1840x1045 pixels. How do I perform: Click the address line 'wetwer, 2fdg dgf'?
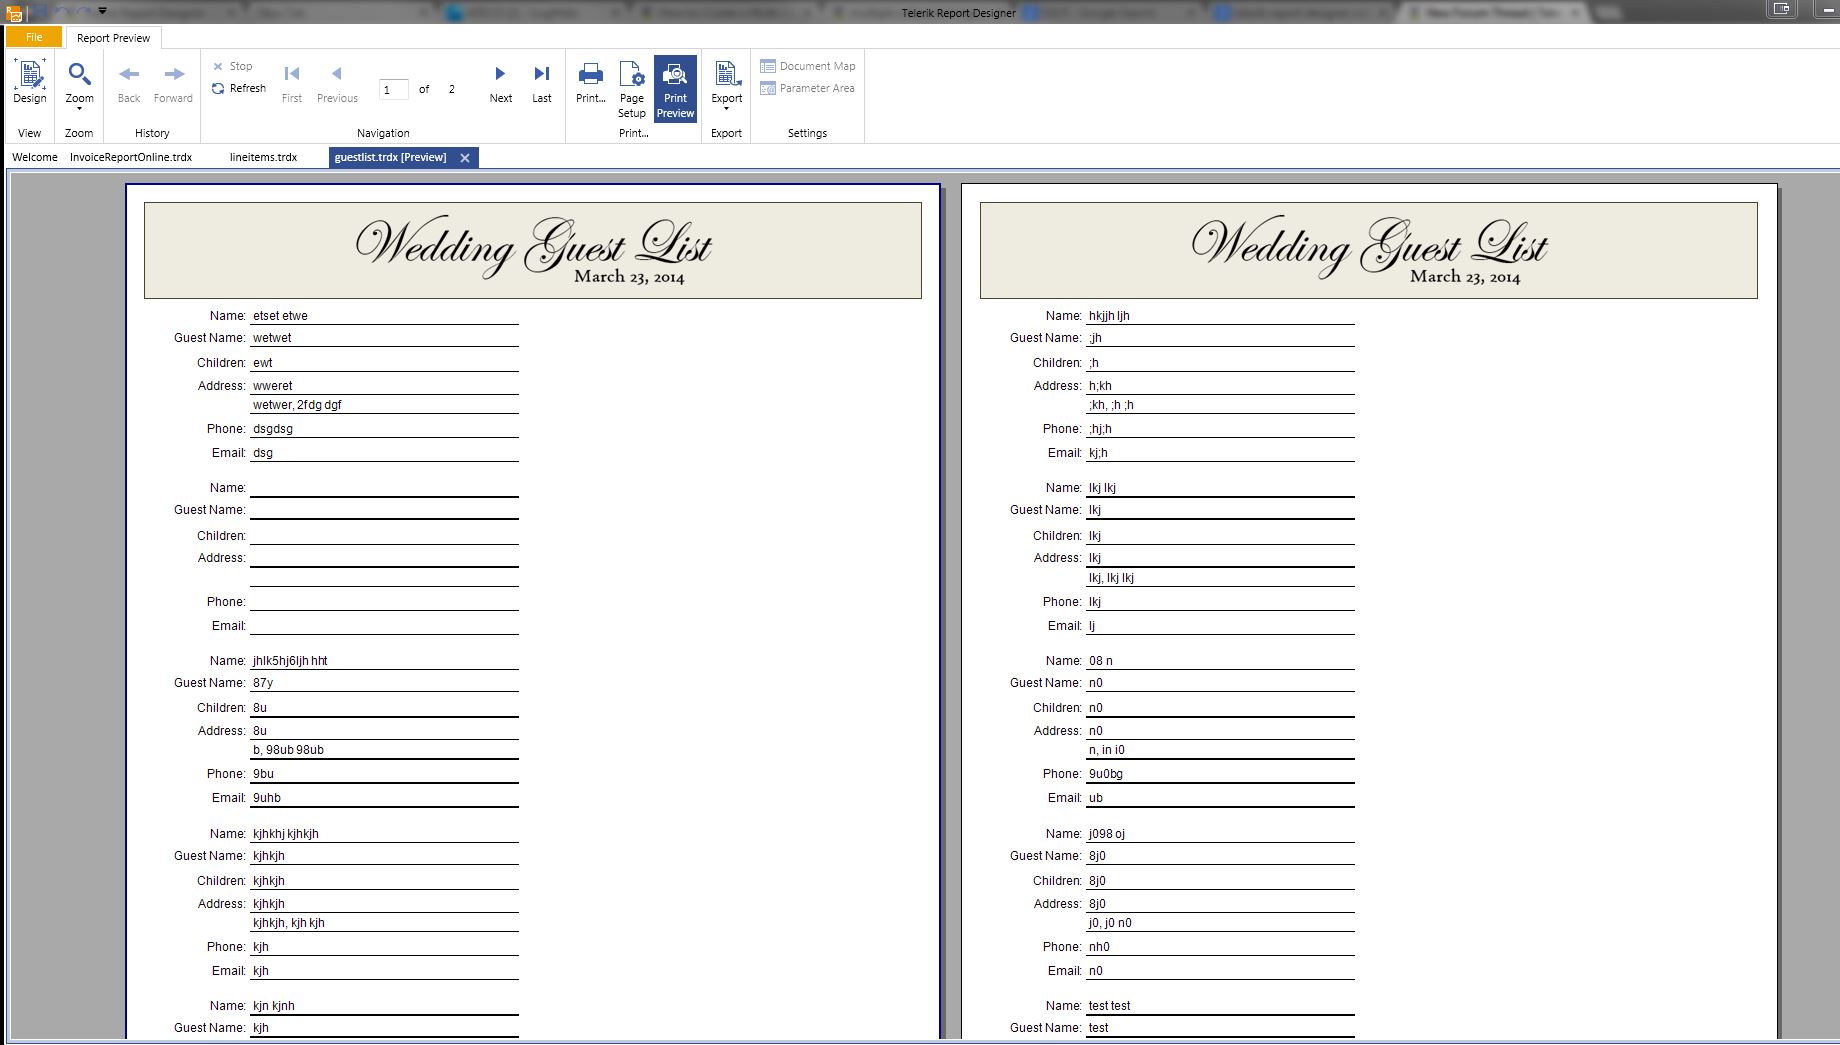tap(298, 405)
